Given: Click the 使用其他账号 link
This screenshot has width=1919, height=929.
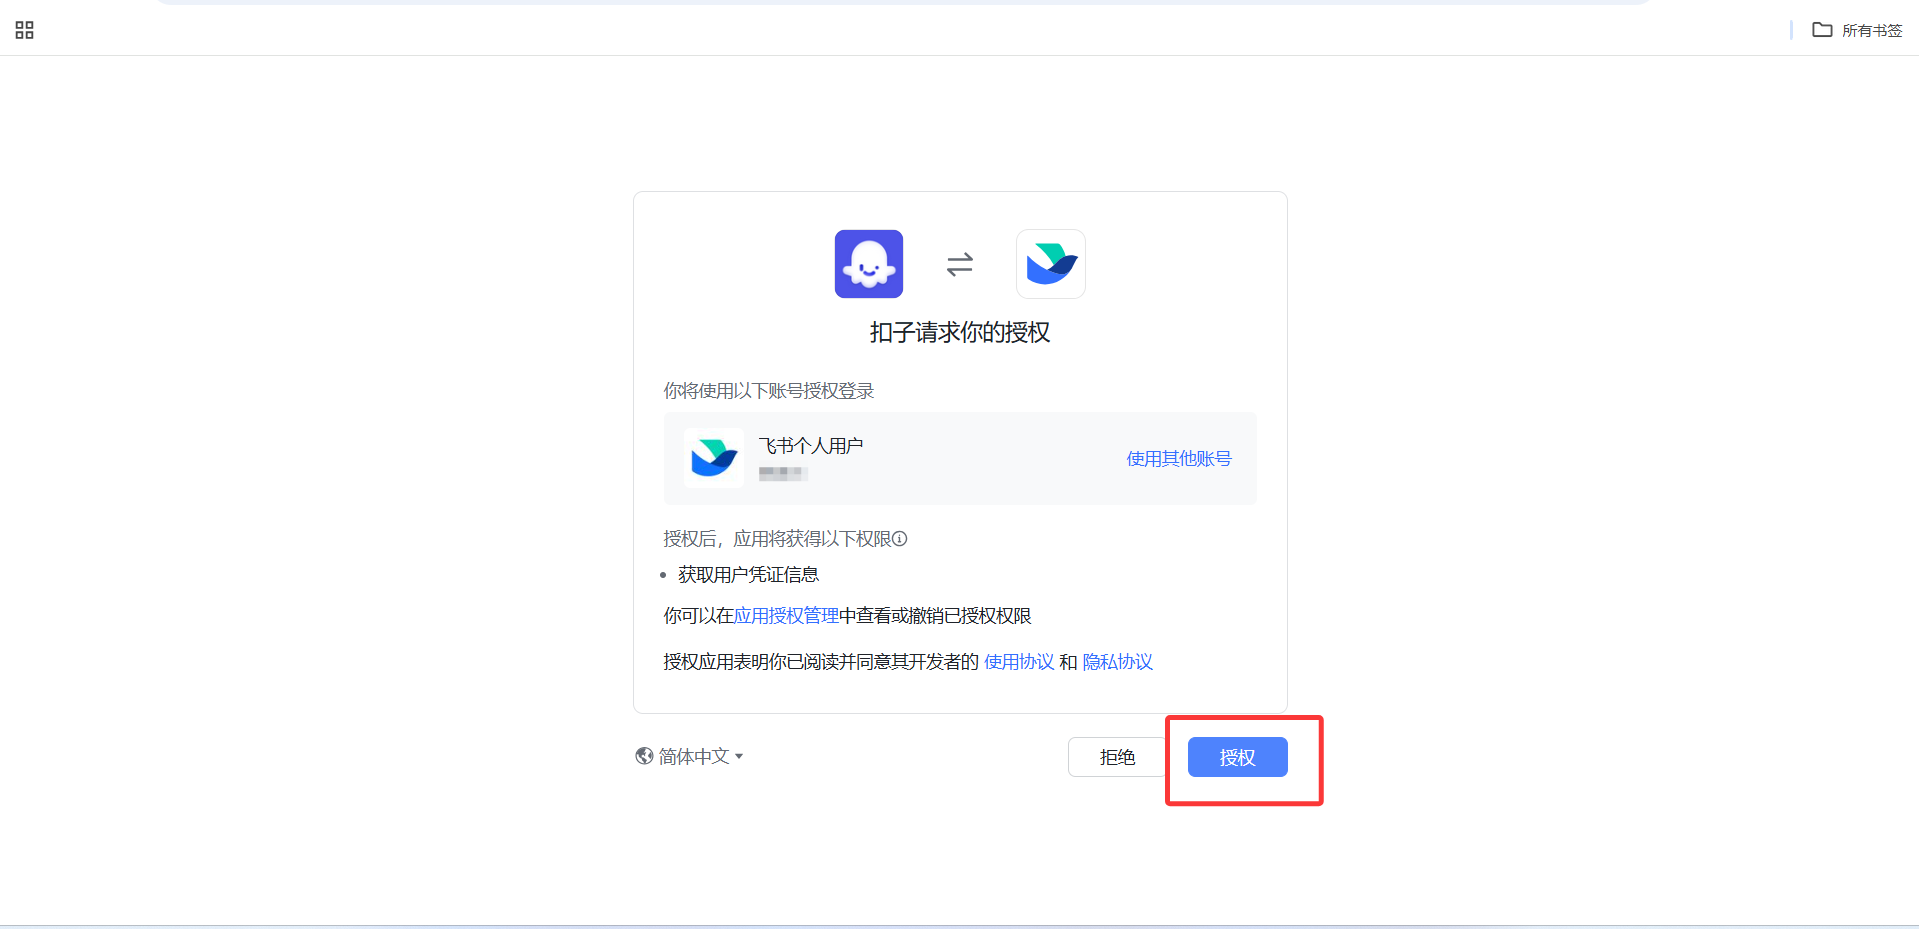Looking at the screenshot, I should 1179,458.
